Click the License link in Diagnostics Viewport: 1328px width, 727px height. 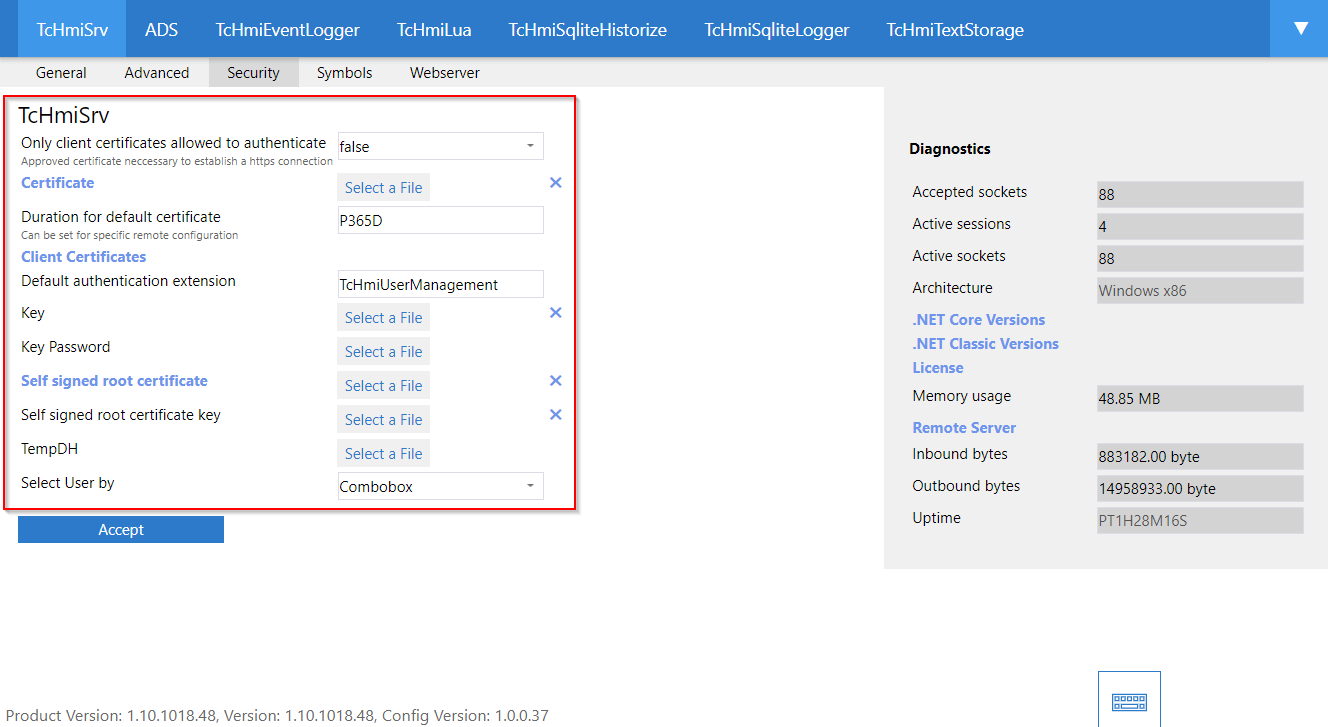click(x=938, y=368)
